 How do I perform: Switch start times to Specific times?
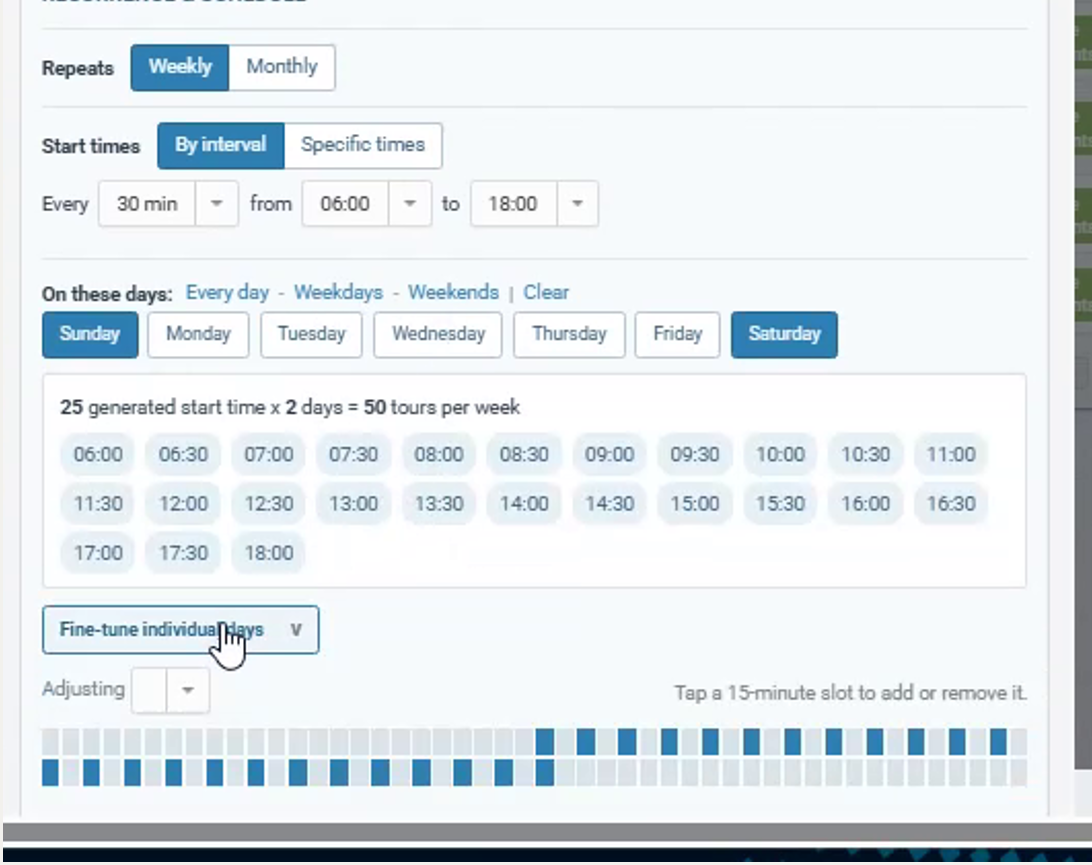363,146
